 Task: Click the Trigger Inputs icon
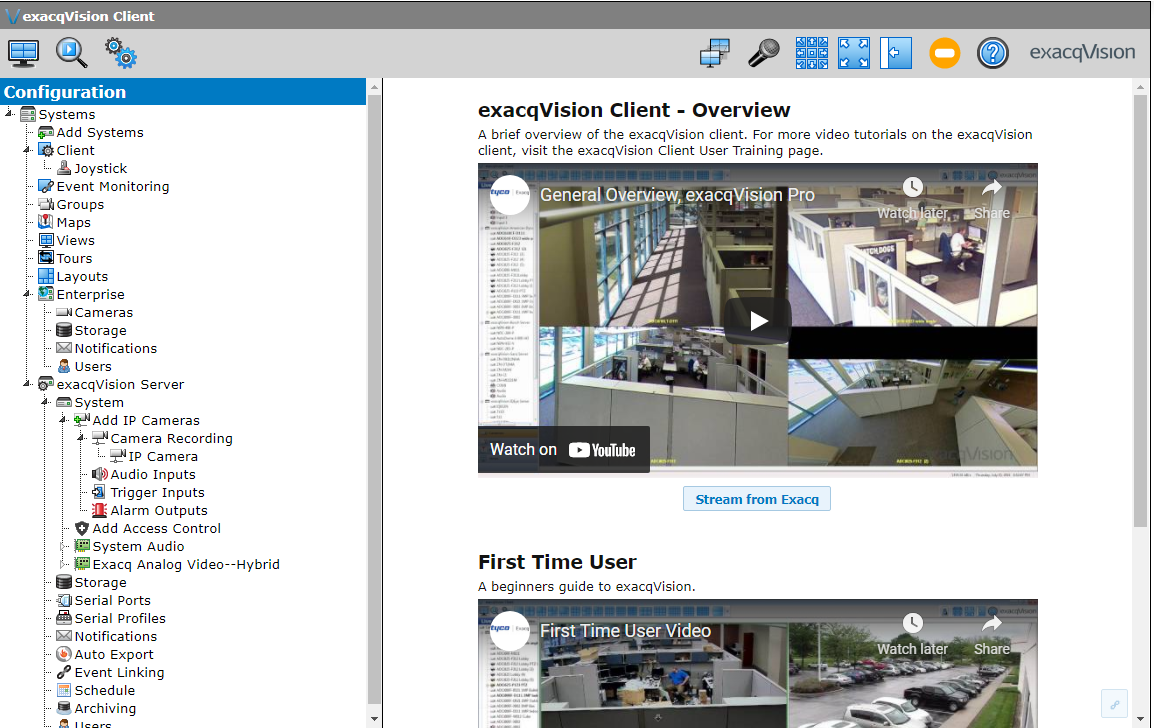click(x=99, y=492)
